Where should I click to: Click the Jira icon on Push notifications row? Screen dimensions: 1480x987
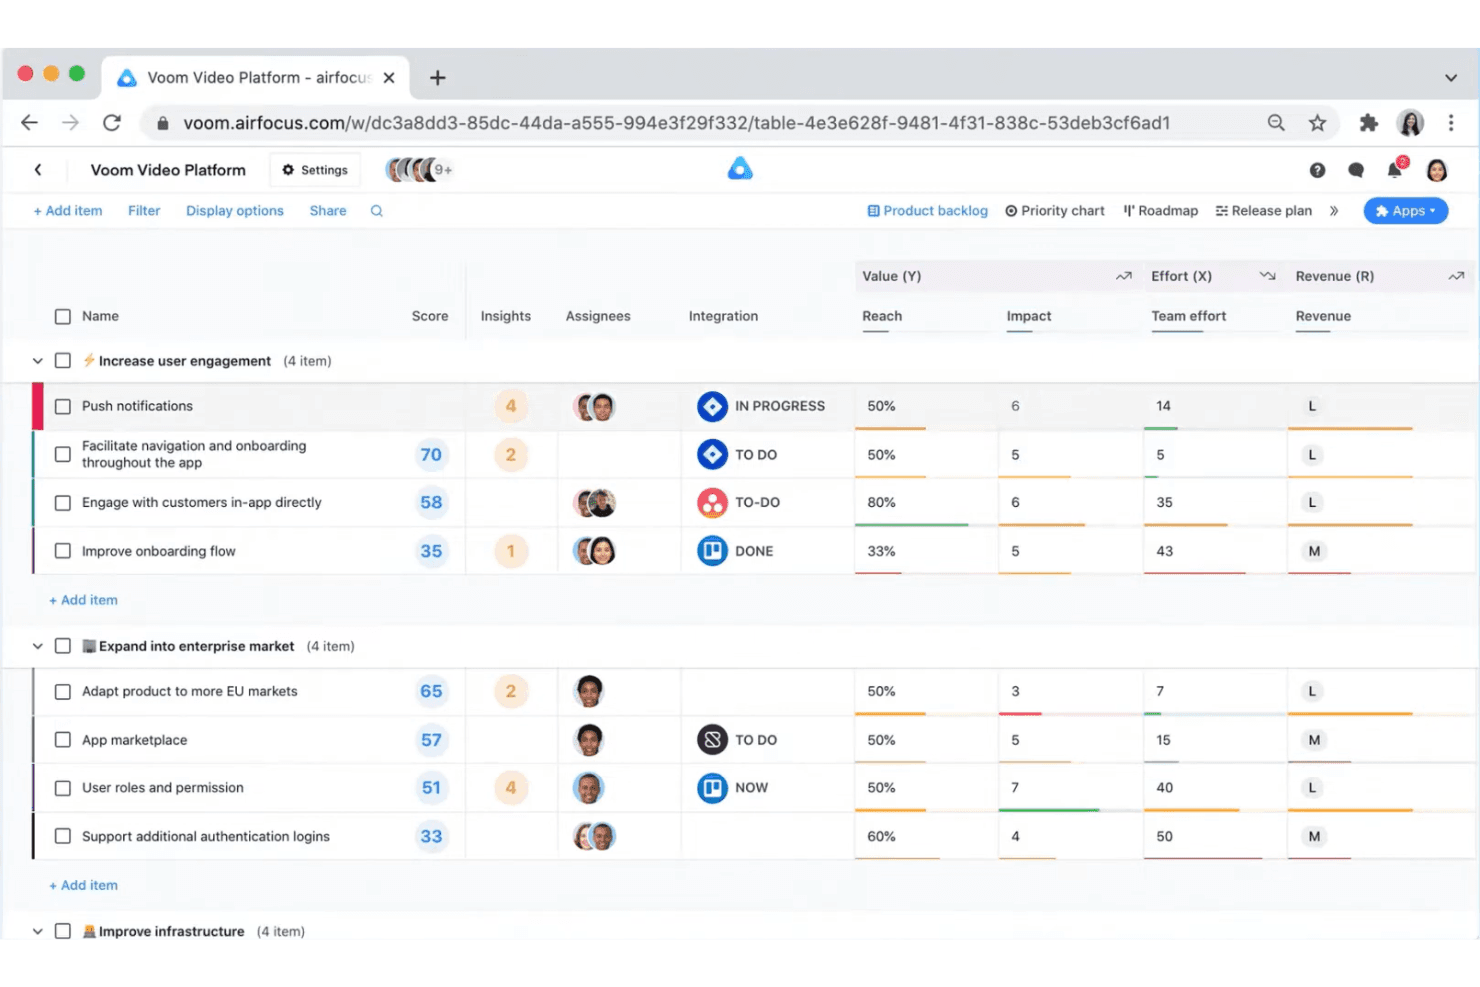point(712,406)
